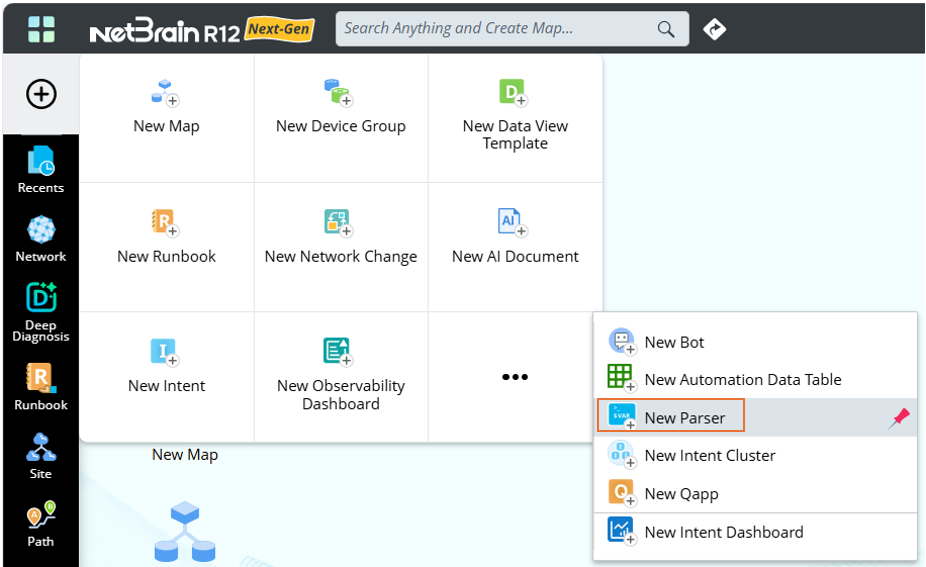The height and width of the screenshot is (567, 926).
Task: Open Path in the sidebar
Action: 41,524
